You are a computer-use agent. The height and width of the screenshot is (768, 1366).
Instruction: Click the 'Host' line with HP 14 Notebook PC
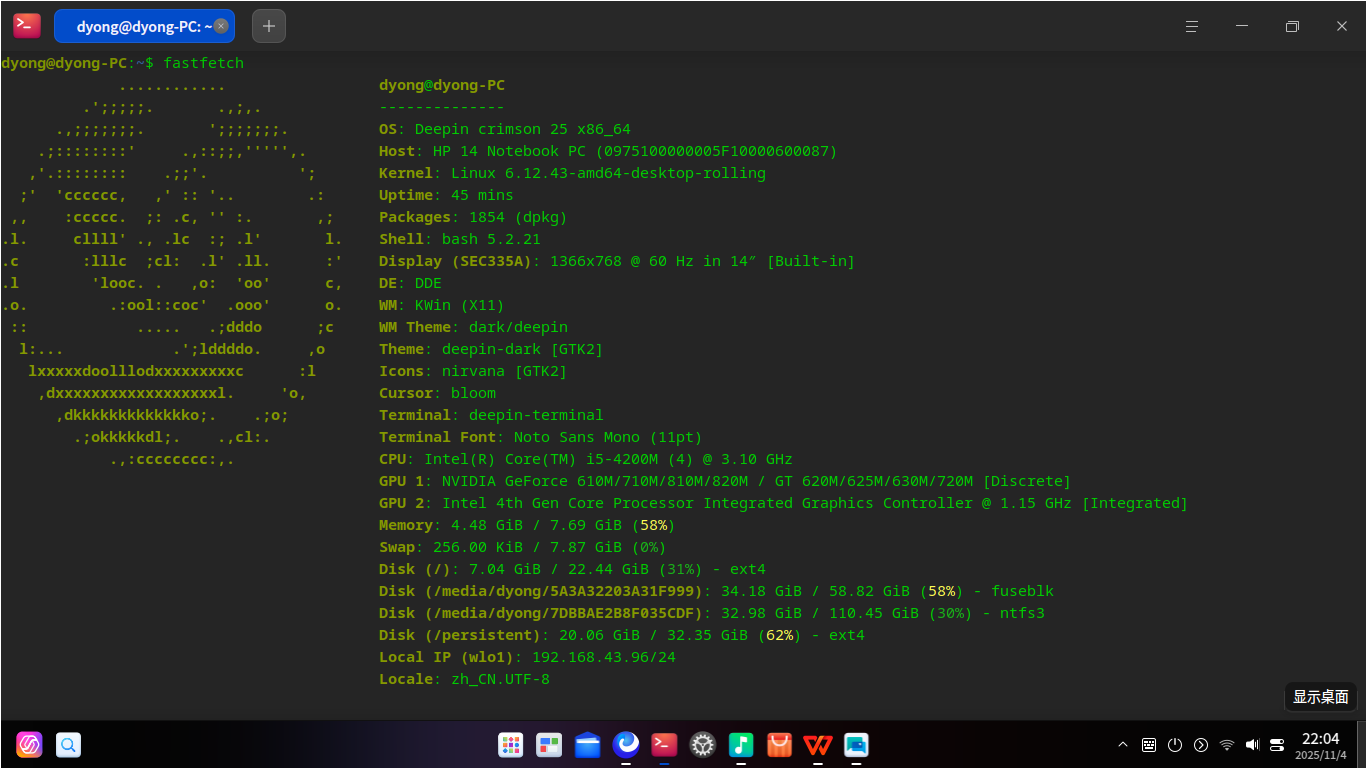608,151
